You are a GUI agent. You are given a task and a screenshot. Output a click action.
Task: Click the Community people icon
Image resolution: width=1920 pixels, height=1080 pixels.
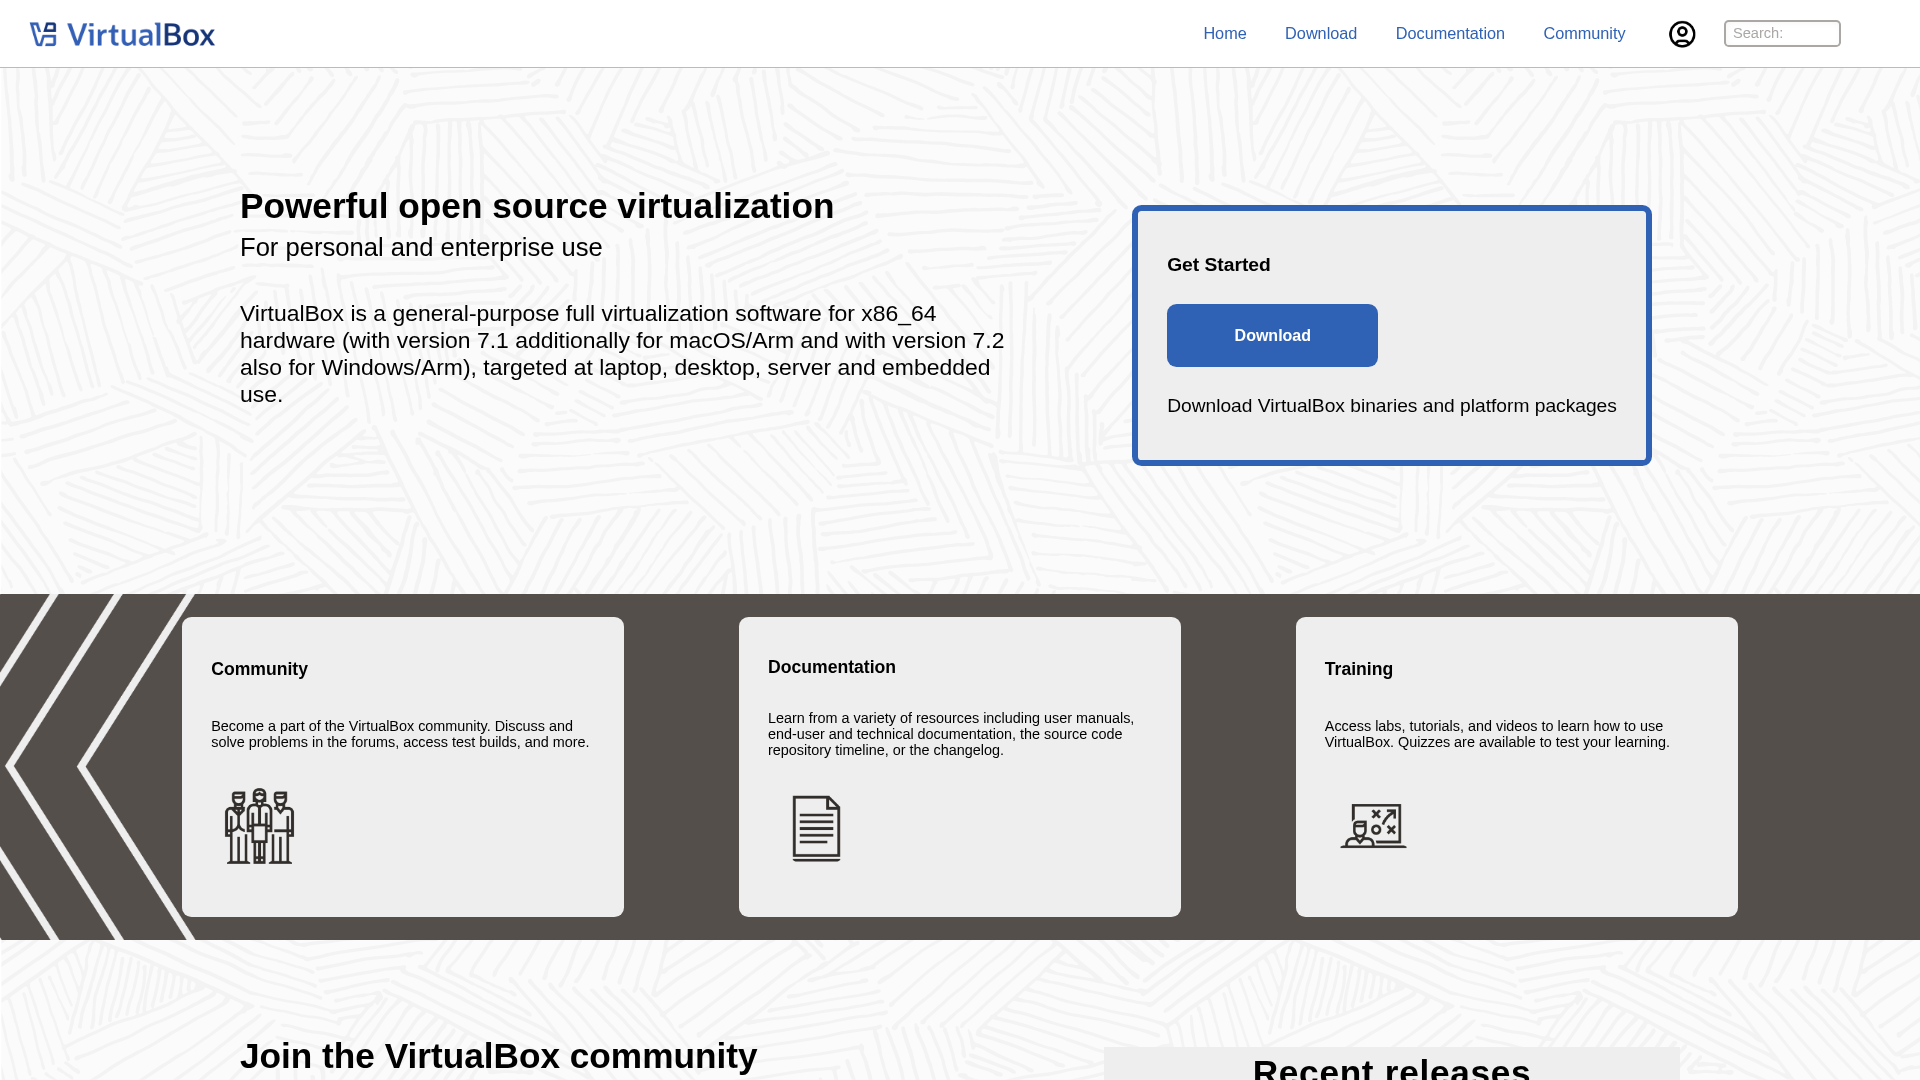pos(258,825)
